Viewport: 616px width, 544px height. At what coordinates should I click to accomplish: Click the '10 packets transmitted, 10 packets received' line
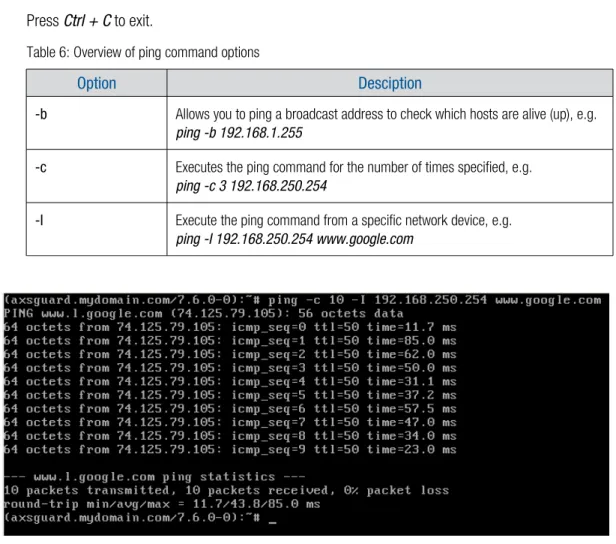226,491
